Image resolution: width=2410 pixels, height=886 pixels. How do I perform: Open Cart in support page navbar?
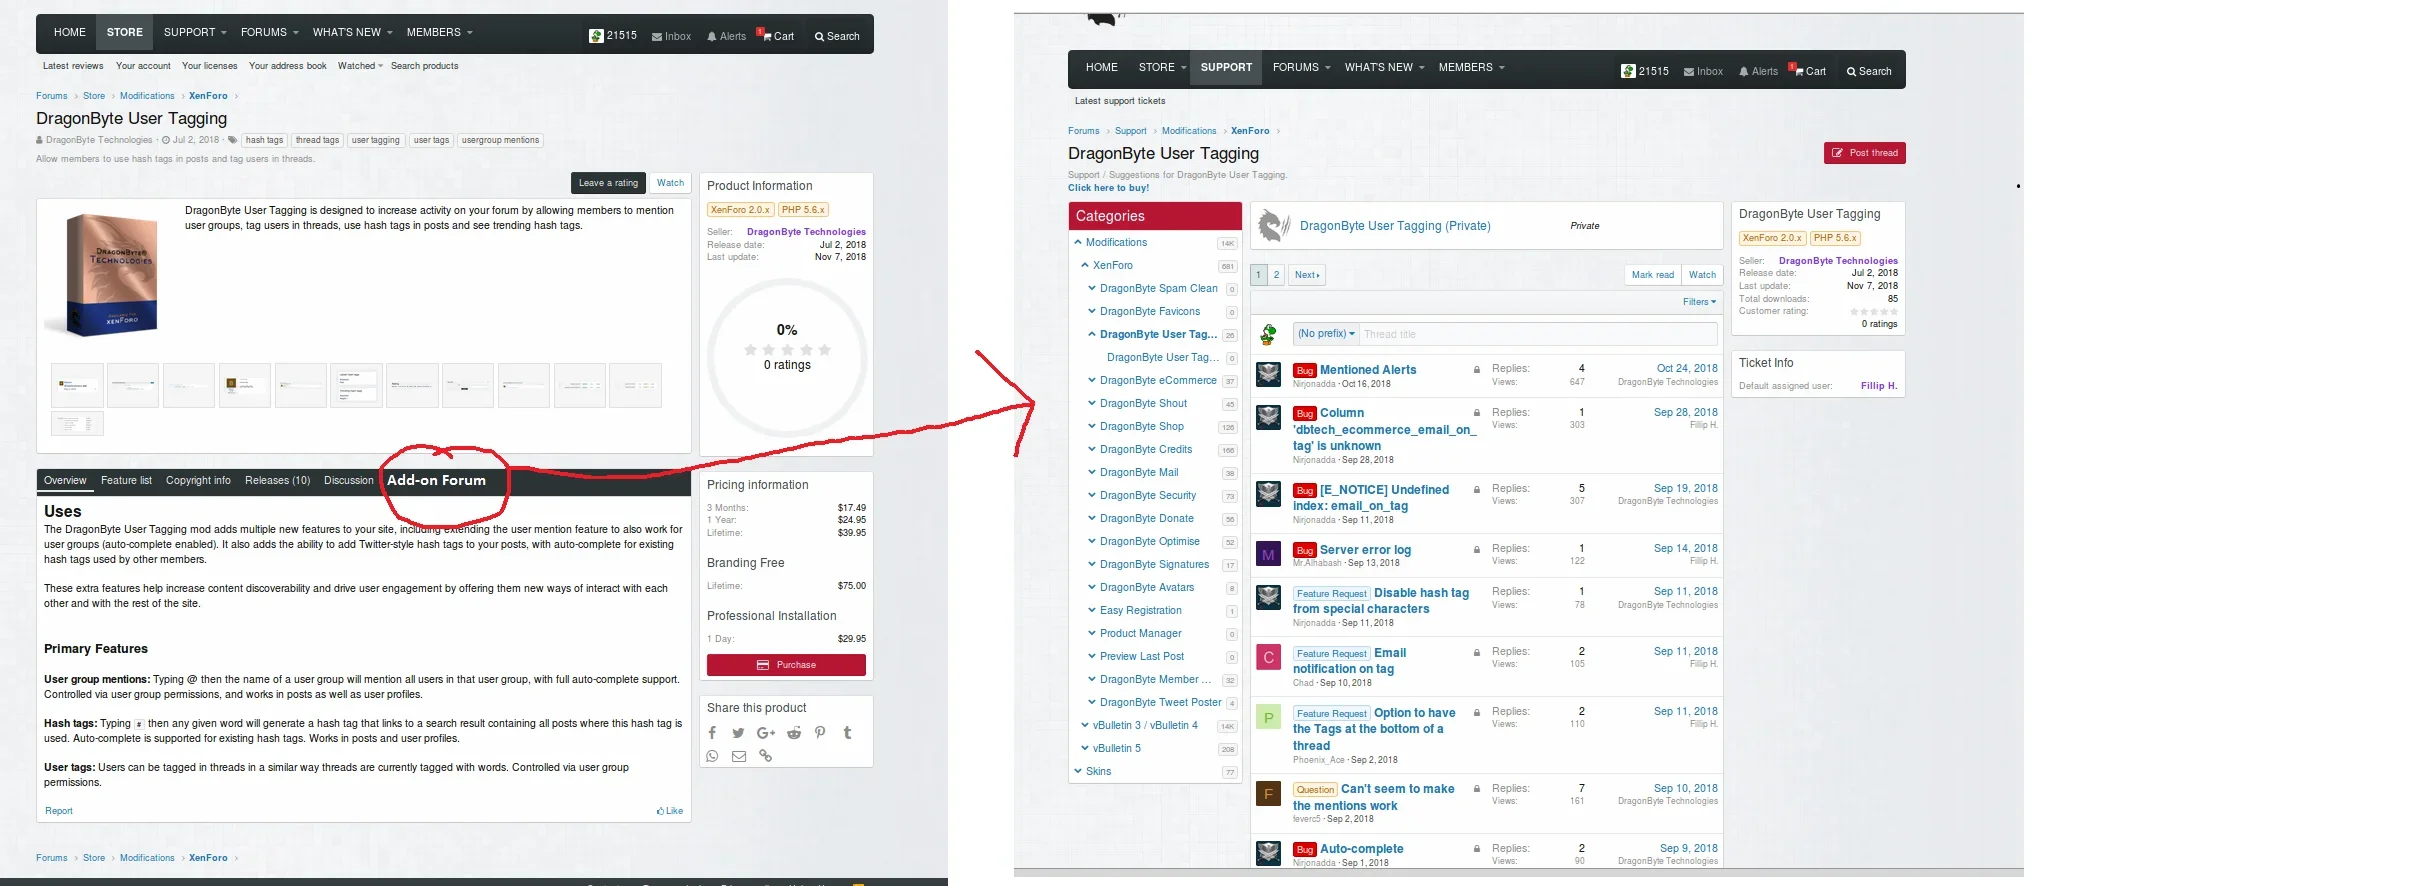1809,71
